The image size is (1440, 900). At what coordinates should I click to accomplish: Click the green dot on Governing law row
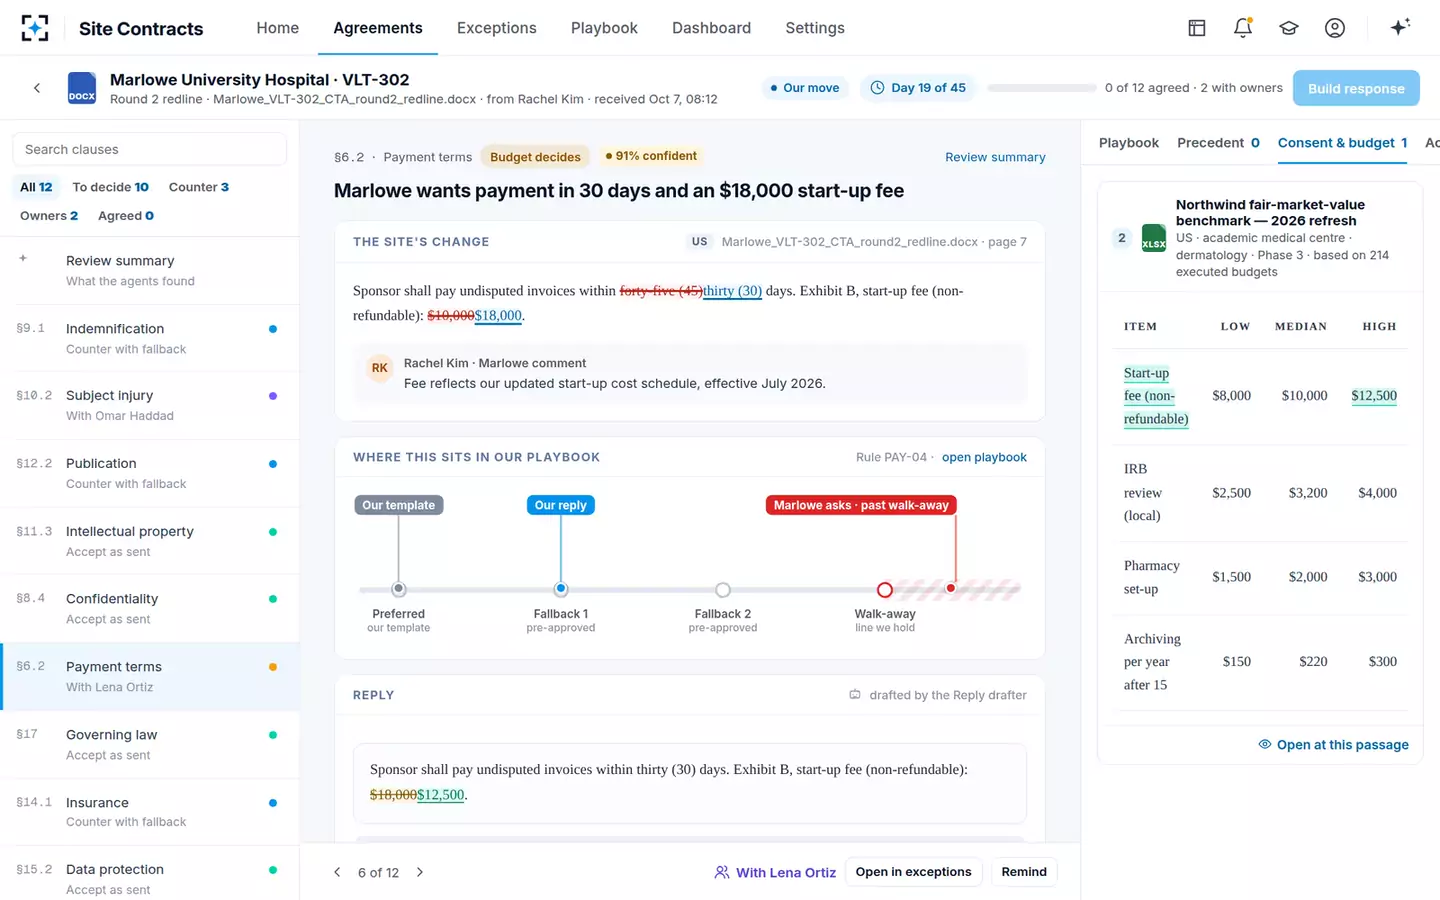(x=273, y=735)
